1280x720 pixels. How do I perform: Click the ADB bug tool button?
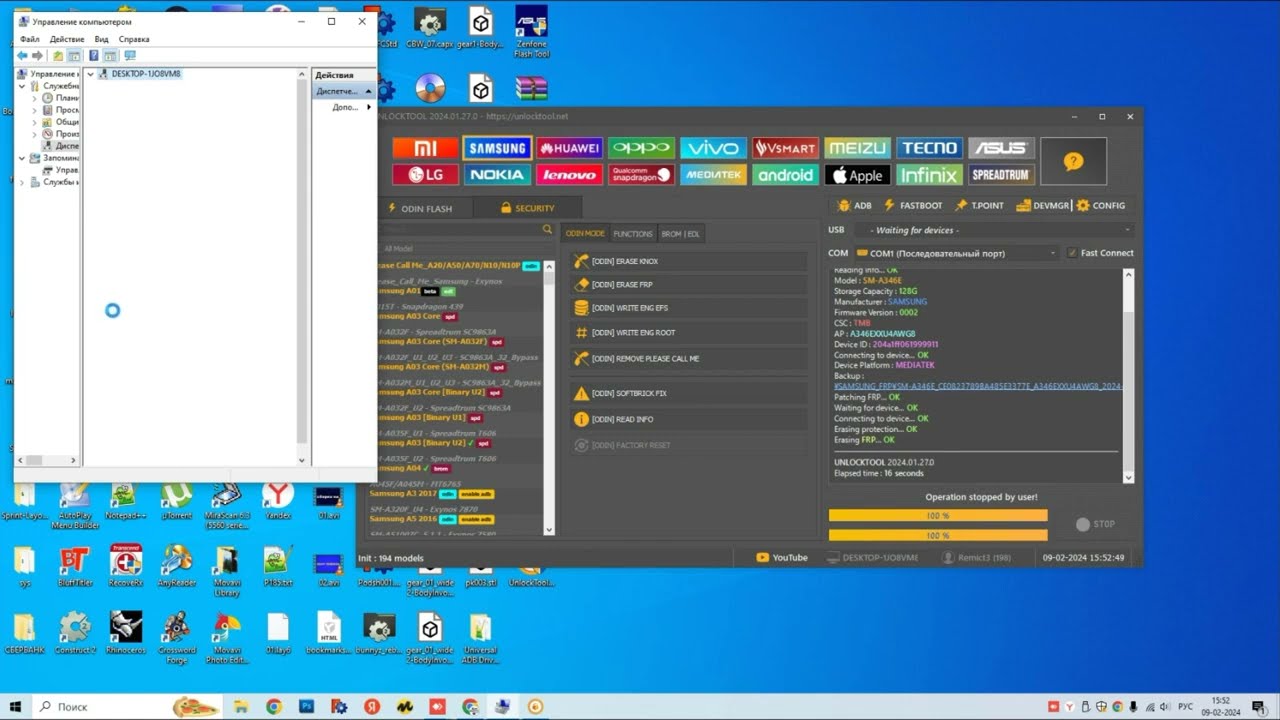tap(855, 205)
